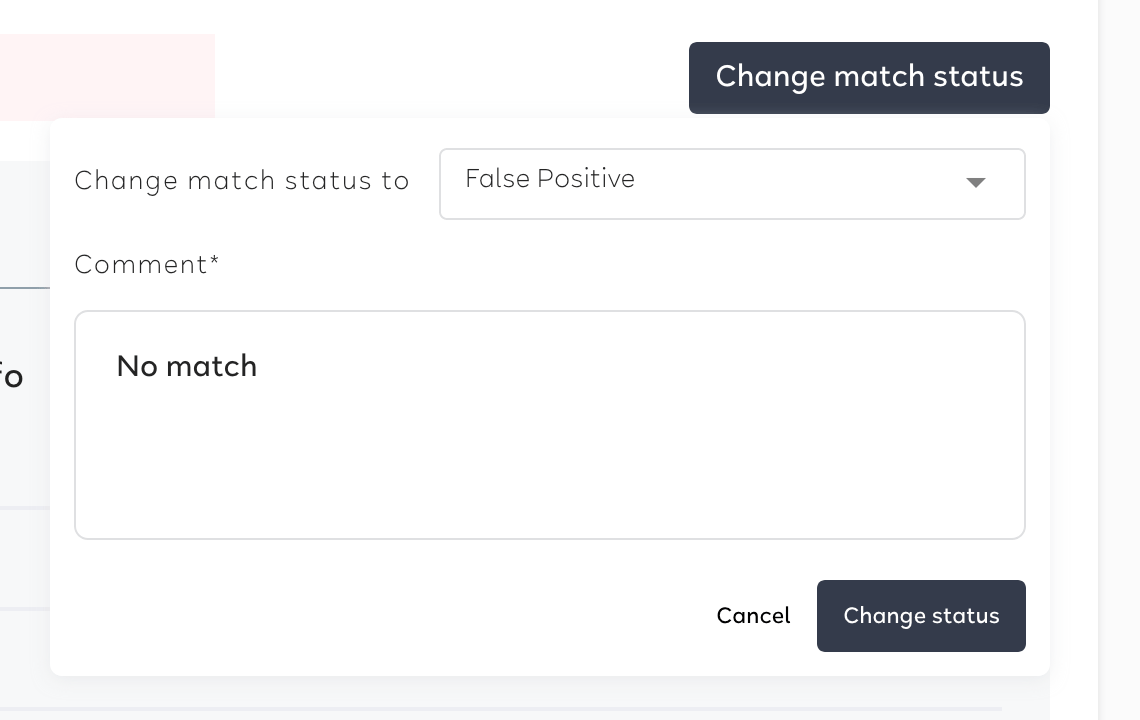Click the pink highlighted banner behind popup

(x=108, y=76)
